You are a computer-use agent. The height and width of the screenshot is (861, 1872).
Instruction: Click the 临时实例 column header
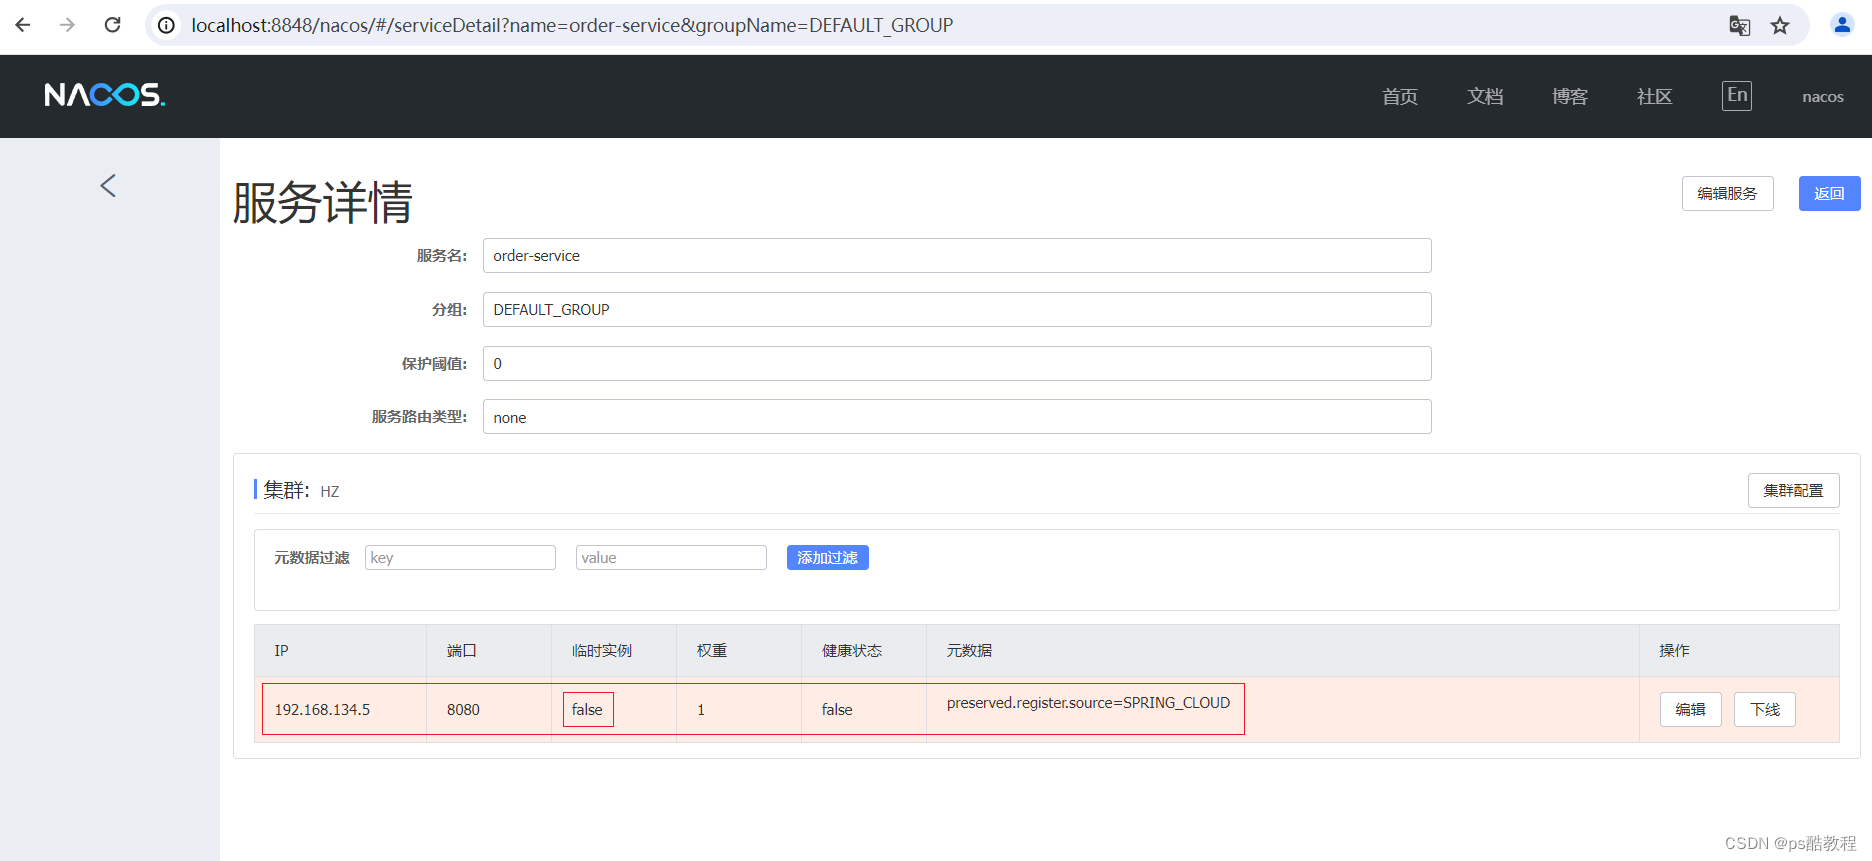[601, 651]
